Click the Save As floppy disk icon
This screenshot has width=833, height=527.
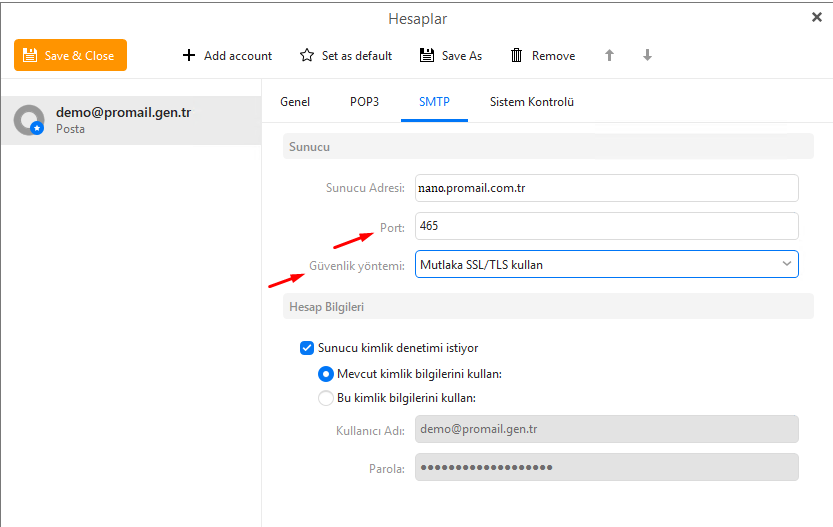coord(427,56)
